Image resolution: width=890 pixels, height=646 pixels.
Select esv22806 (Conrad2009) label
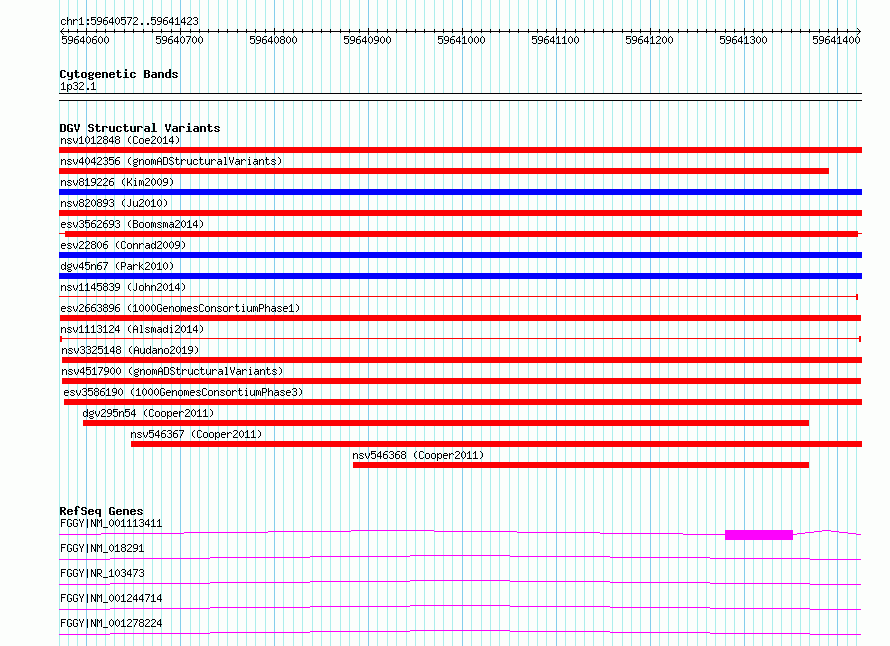point(123,245)
